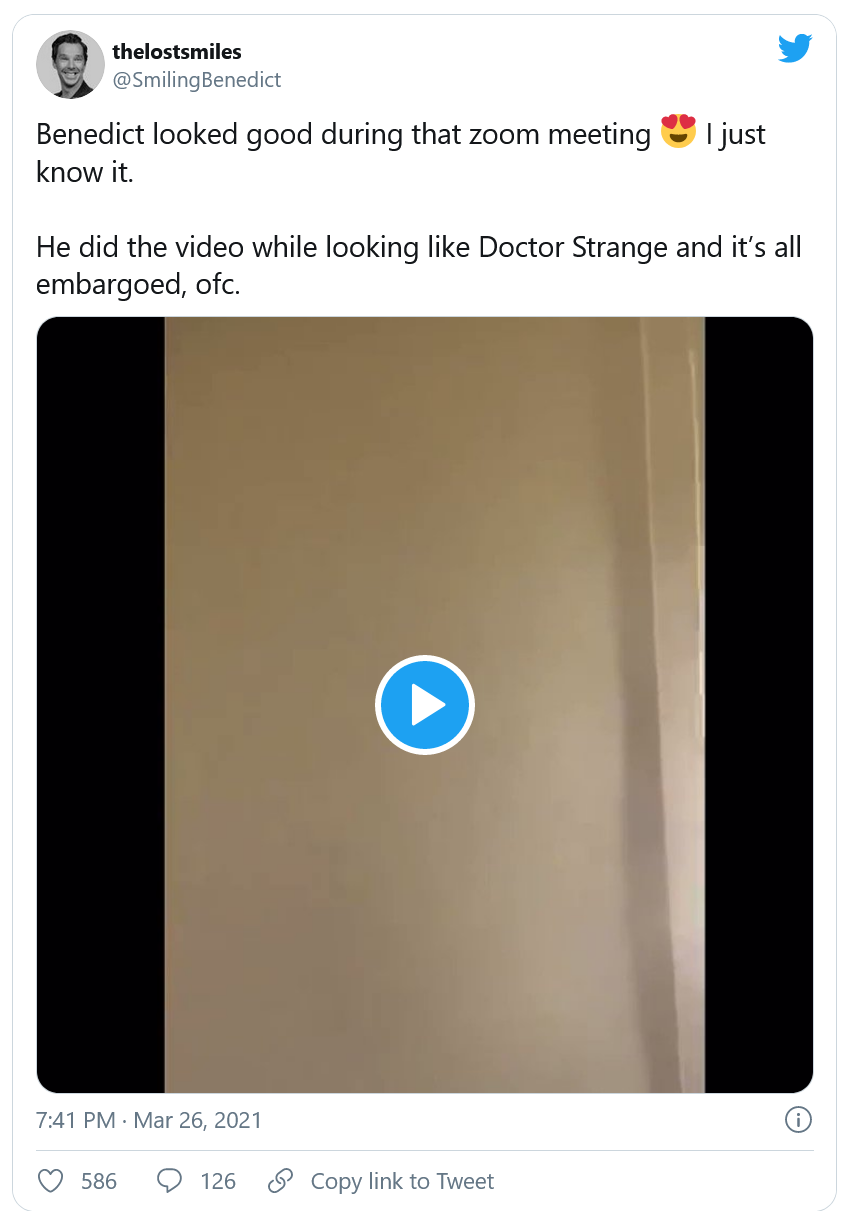
Task: Select Copy link to Tweet text
Action: [x=402, y=1181]
